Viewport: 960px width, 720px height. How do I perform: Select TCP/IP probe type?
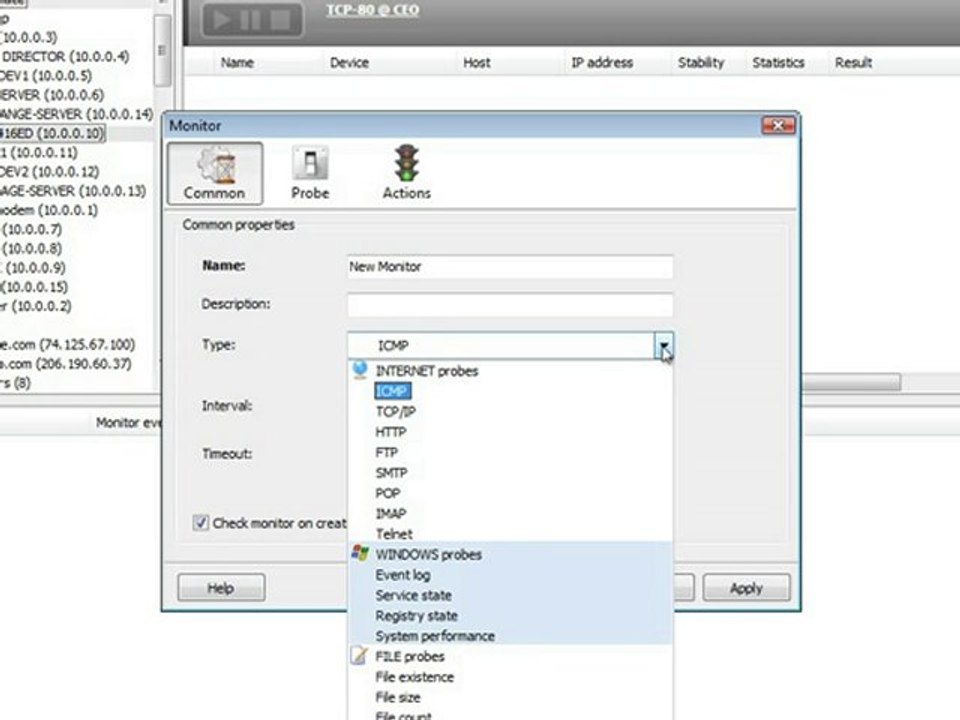tap(396, 411)
